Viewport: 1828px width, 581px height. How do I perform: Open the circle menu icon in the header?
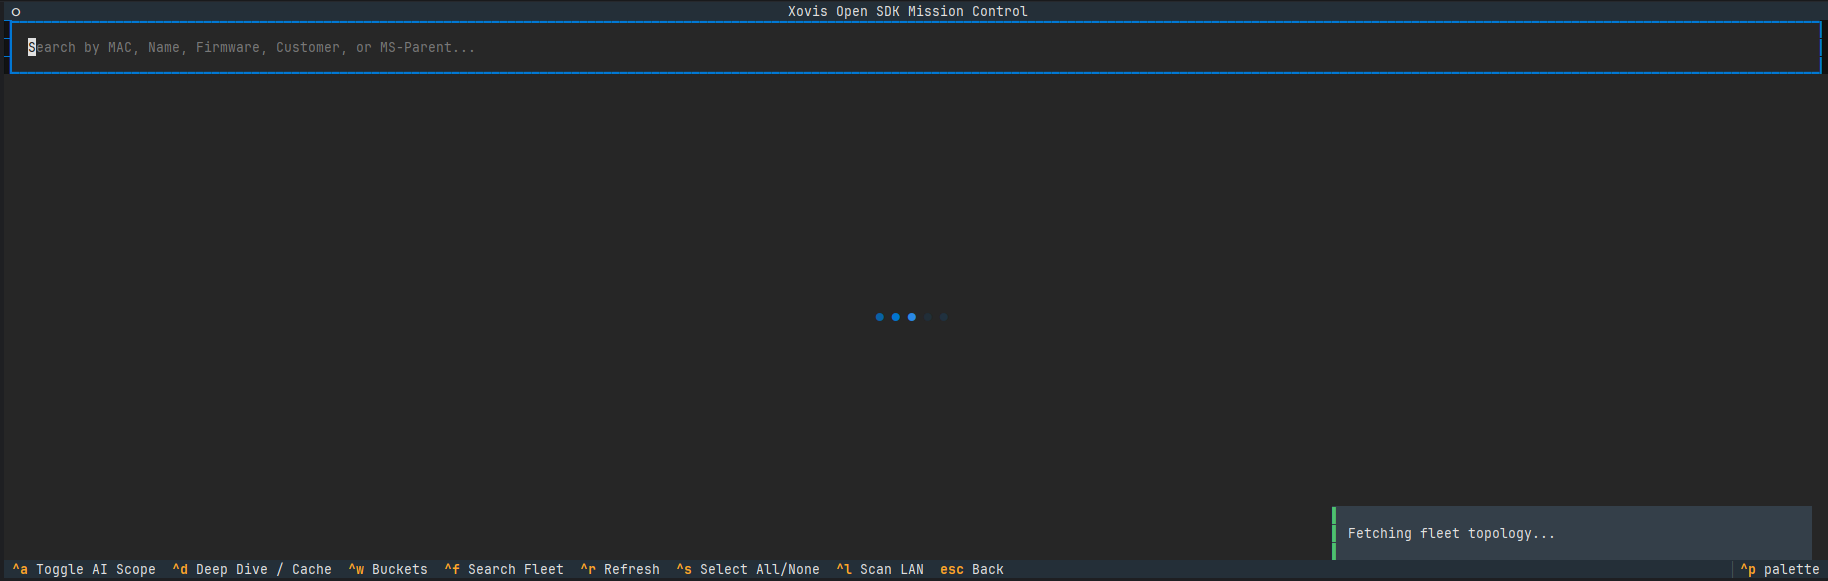[x=16, y=12]
